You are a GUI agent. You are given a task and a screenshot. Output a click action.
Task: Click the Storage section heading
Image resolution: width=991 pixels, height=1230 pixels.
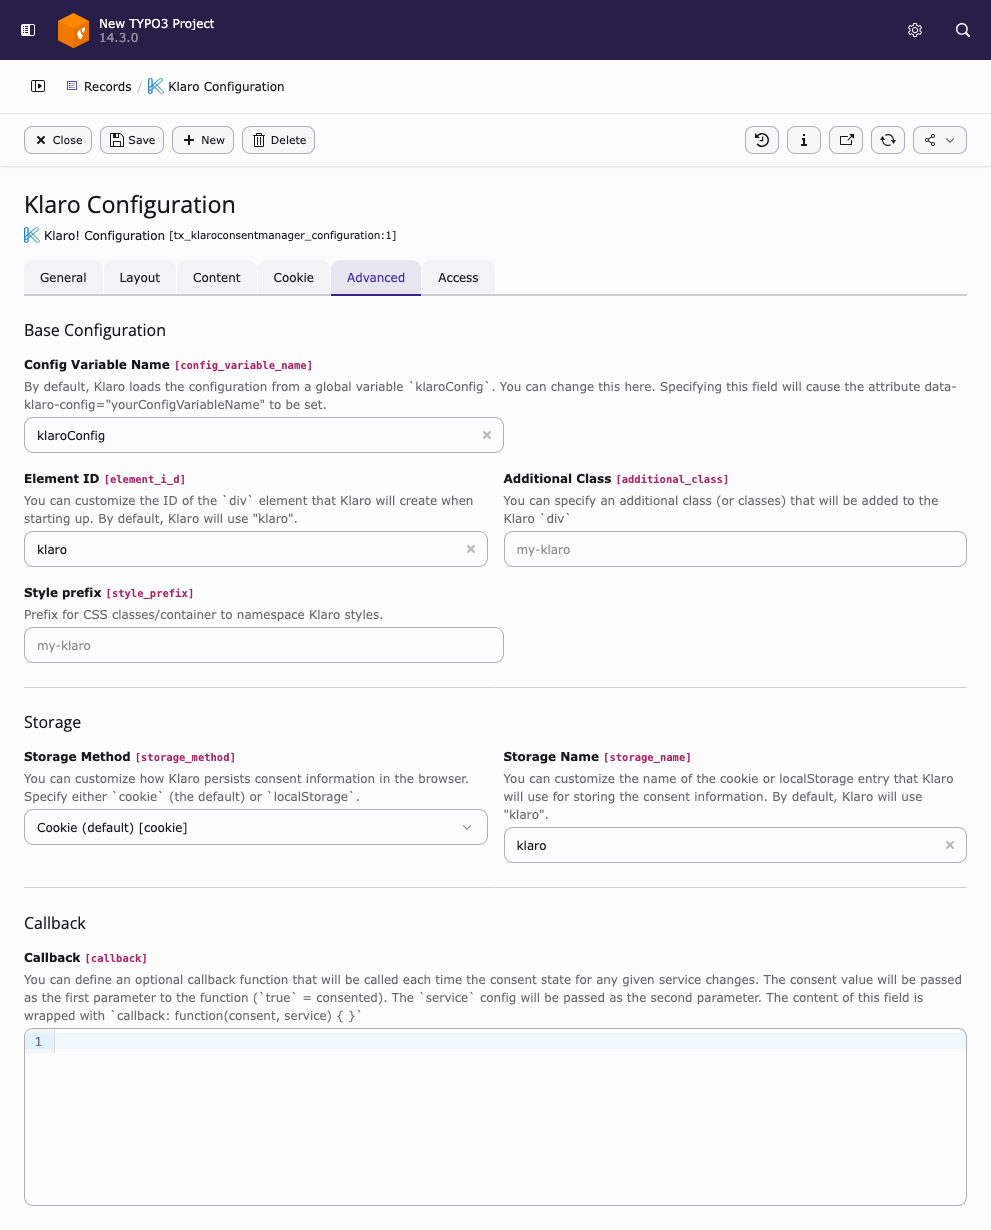click(52, 722)
